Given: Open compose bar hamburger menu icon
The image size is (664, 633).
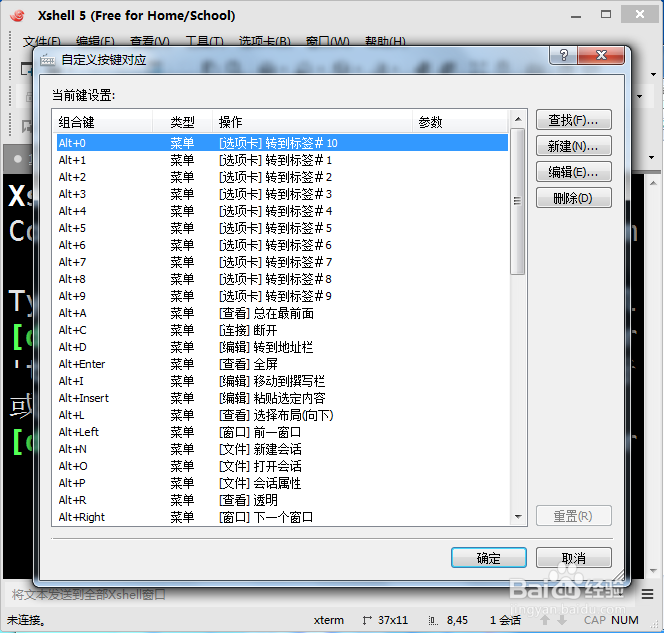Looking at the screenshot, I should 647,594.
